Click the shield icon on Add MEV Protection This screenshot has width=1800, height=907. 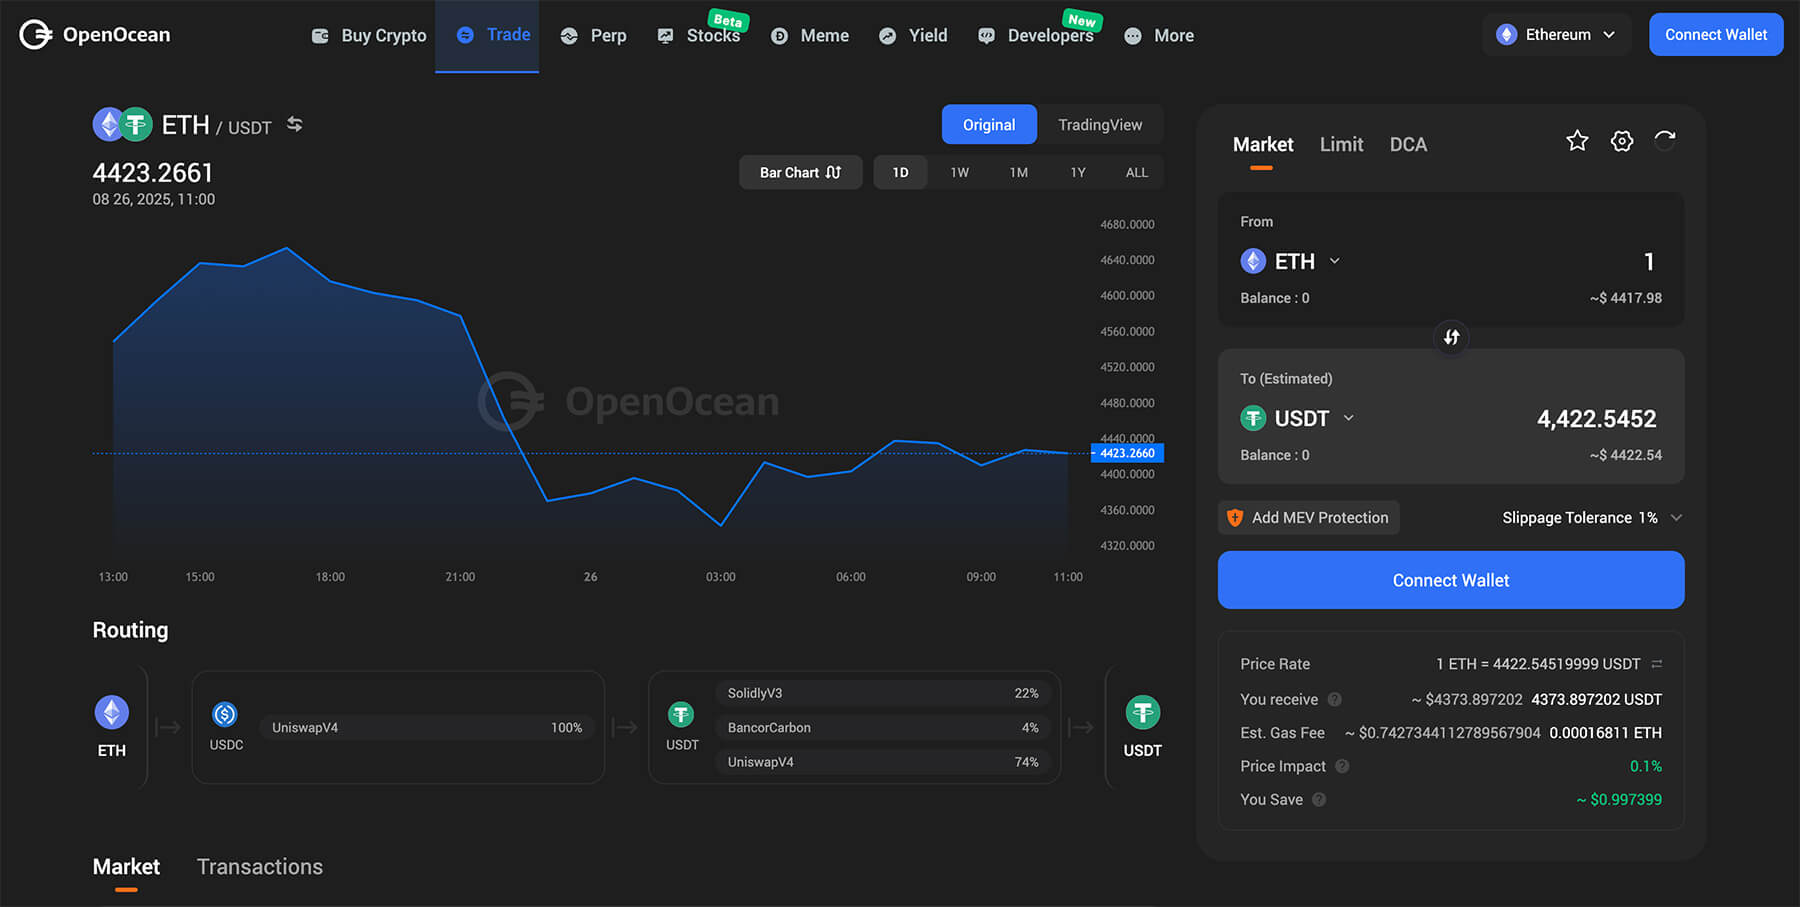(x=1235, y=517)
